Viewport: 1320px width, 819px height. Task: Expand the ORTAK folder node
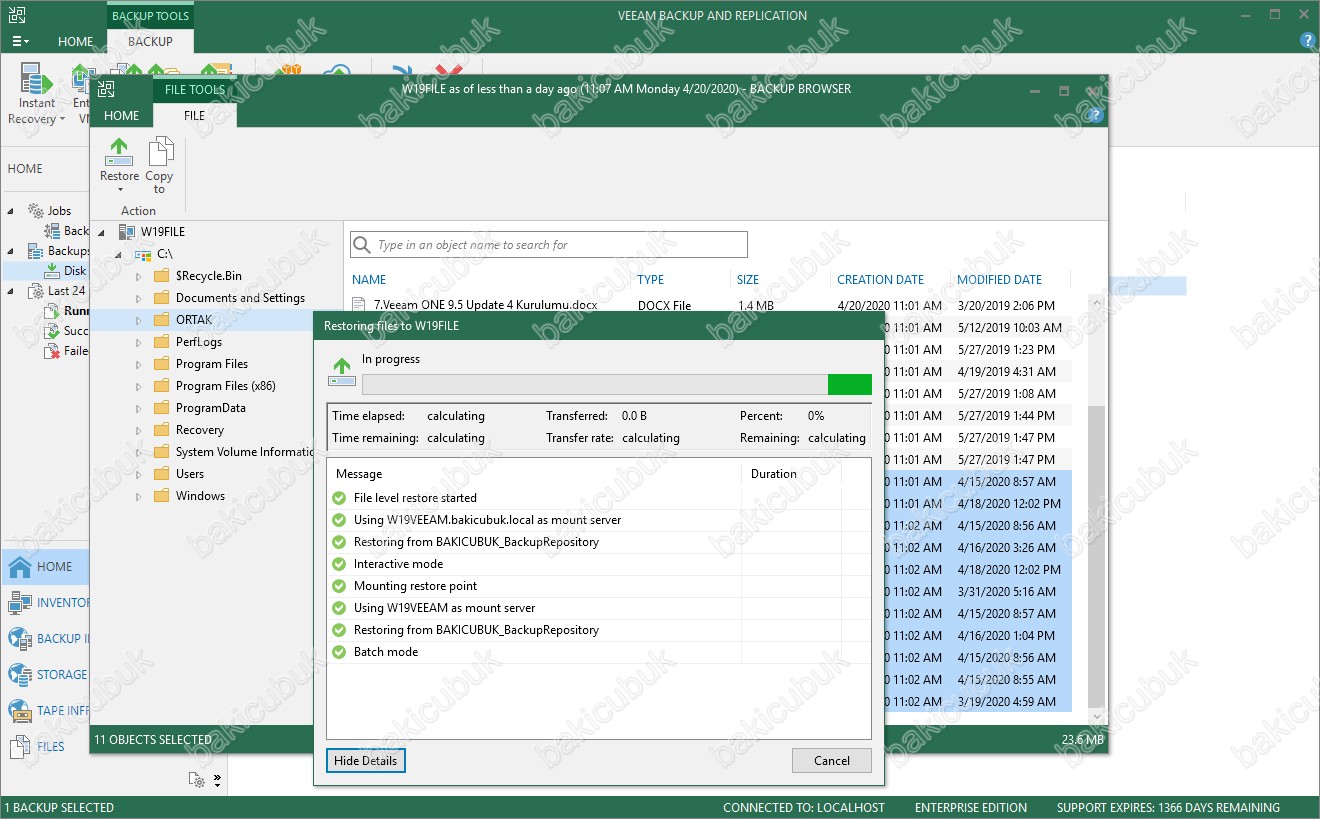point(139,320)
